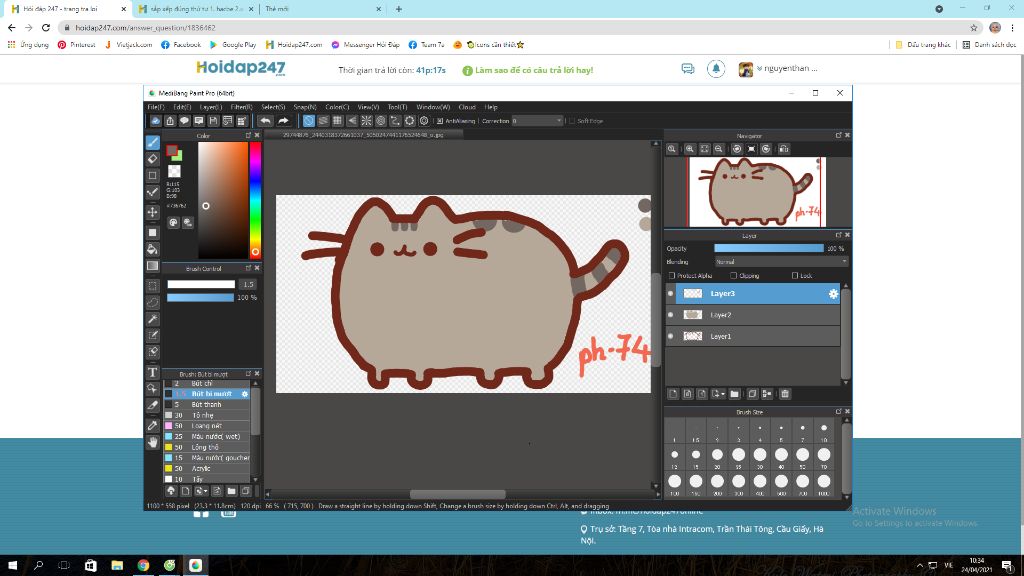
Task: Hide Layer2 visibility dot
Action: pyautogui.click(x=671, y=315)
